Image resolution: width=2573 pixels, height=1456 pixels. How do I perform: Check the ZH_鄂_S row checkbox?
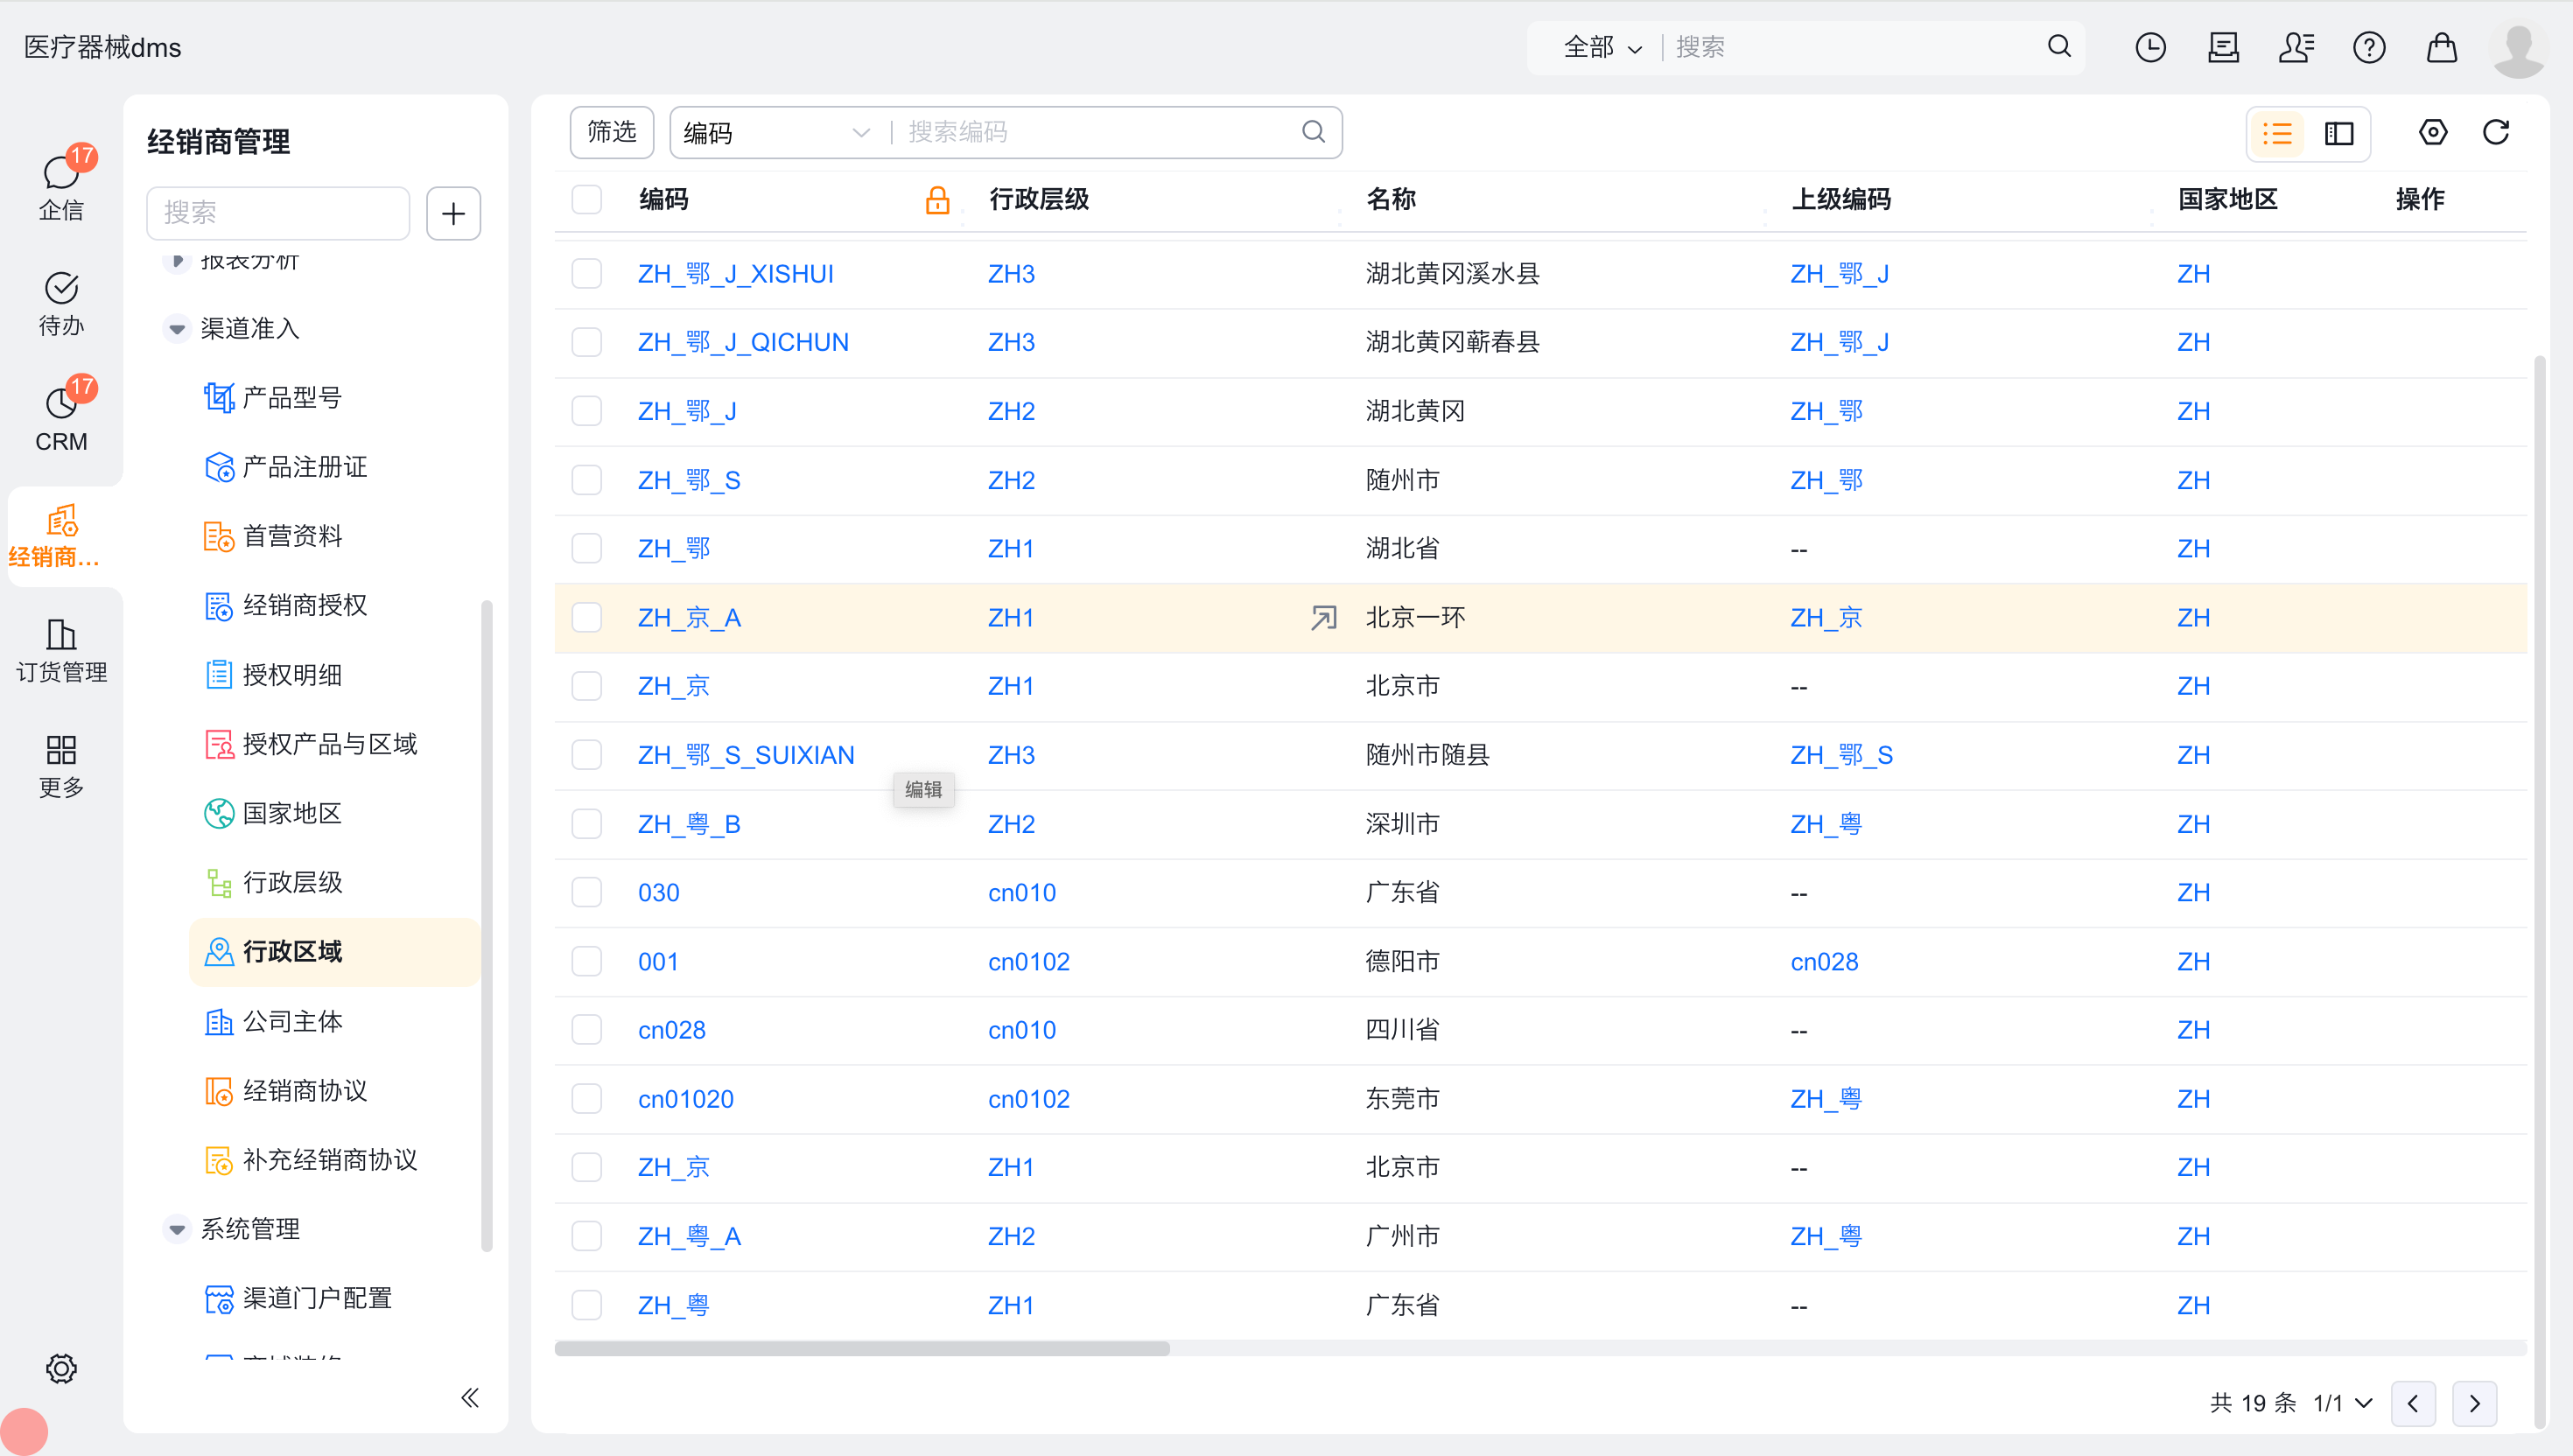586,480
